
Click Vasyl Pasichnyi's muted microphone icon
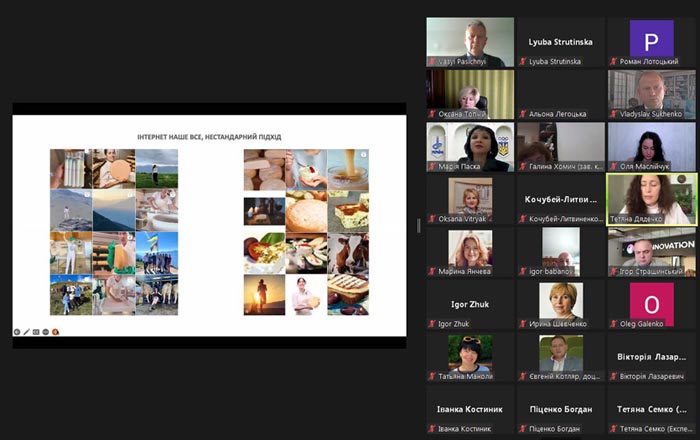point(432,62)
